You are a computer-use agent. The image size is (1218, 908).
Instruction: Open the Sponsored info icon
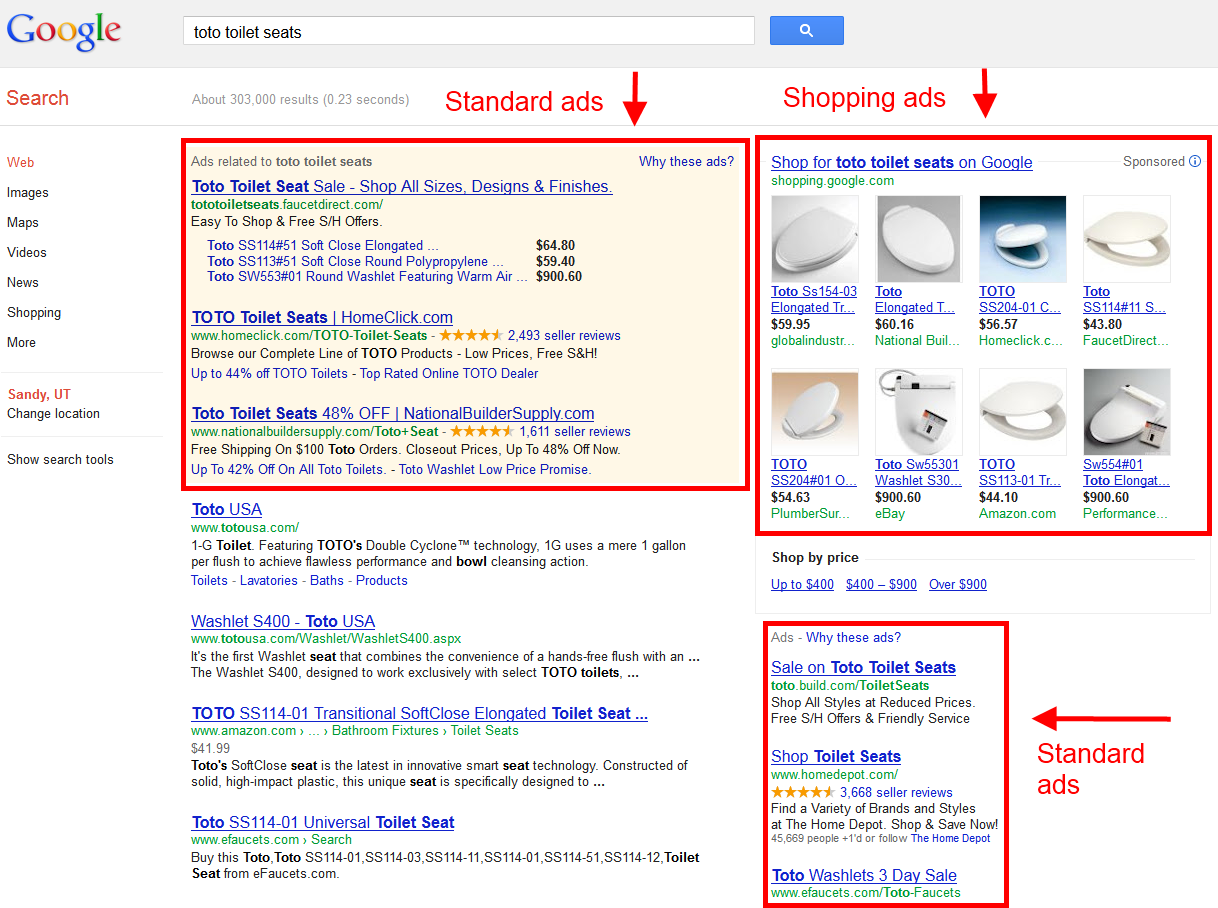click(x=1195, y=161)
